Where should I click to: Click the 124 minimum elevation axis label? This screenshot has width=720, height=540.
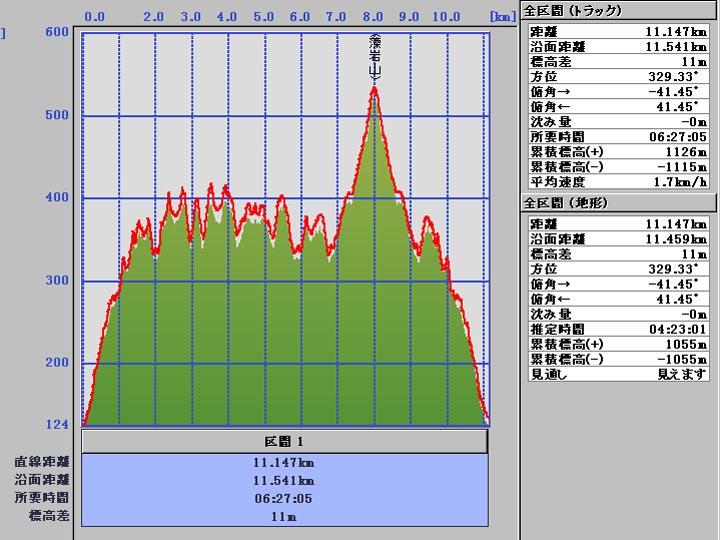[57, 424]
